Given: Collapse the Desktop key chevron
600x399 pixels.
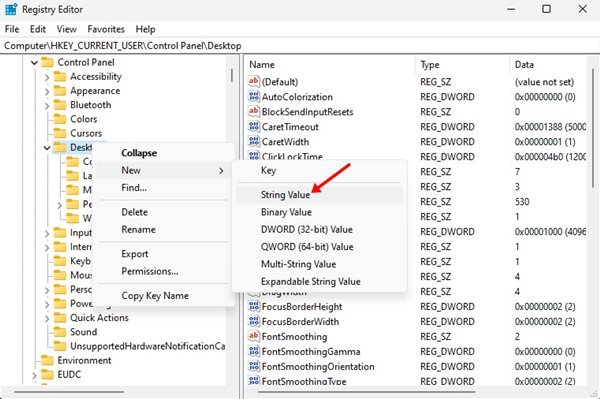Looking at the screenshot, I should 47,148.
